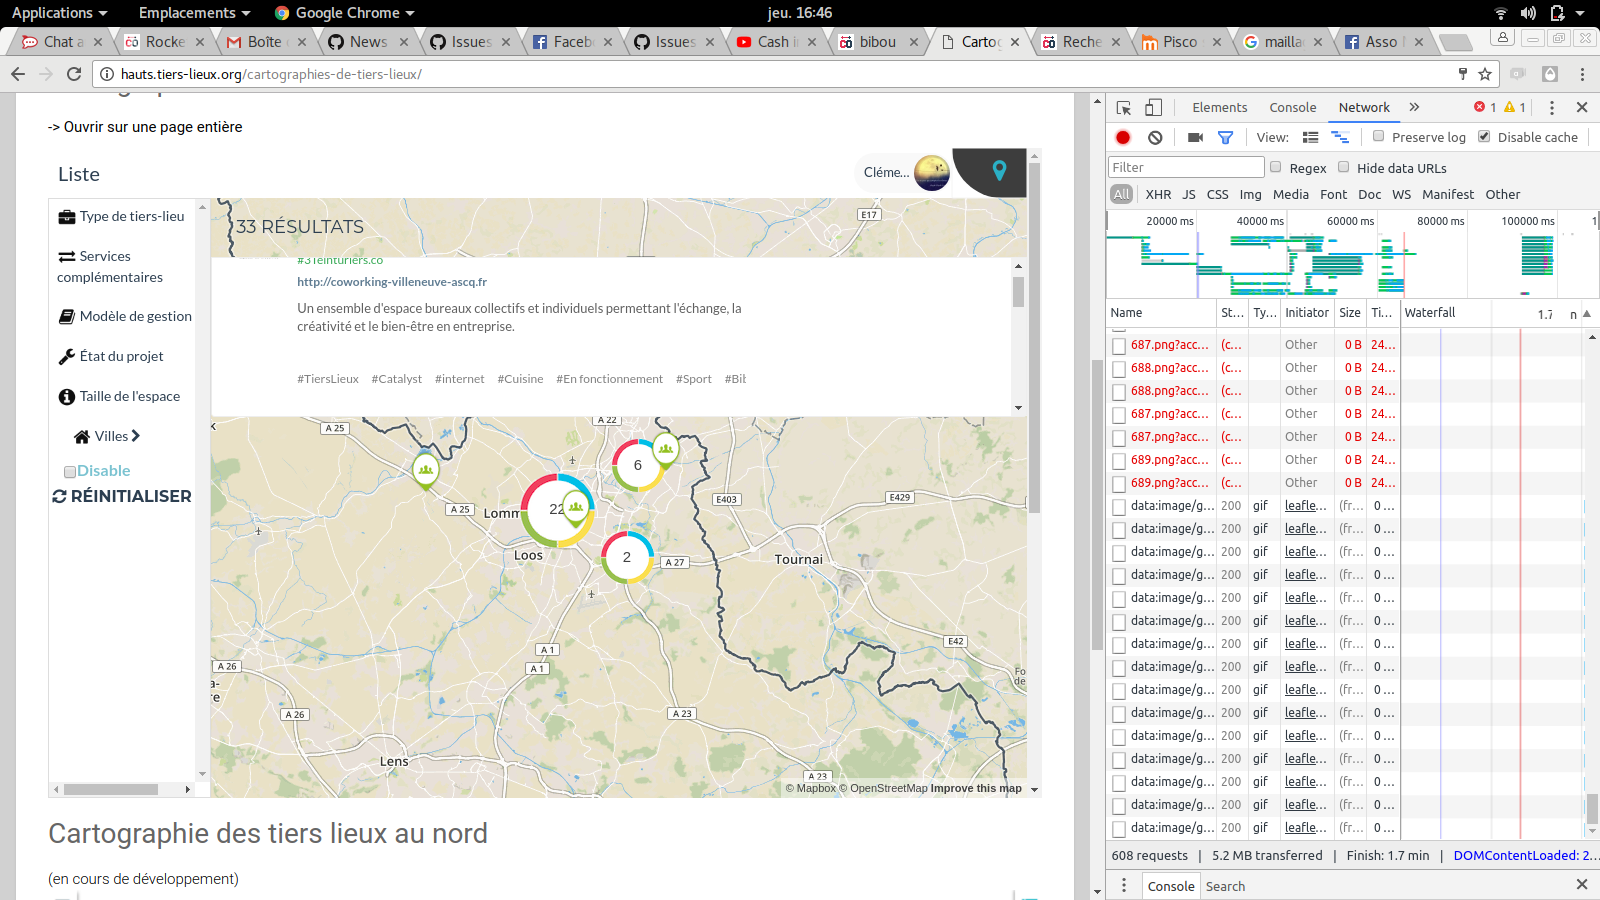
Task: Click the site info icon in address bar
Action: point(106,74)
